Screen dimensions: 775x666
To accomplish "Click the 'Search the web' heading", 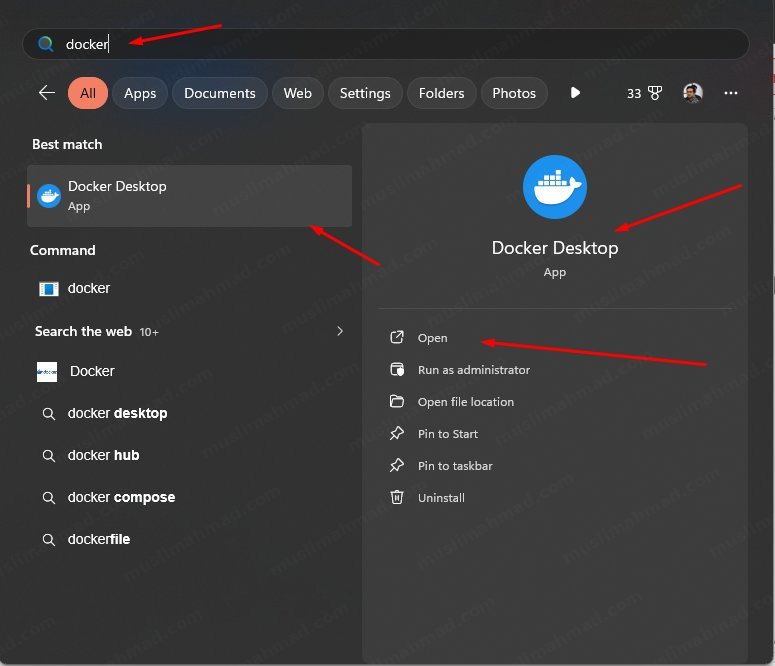I will click(x=83, y=331).
